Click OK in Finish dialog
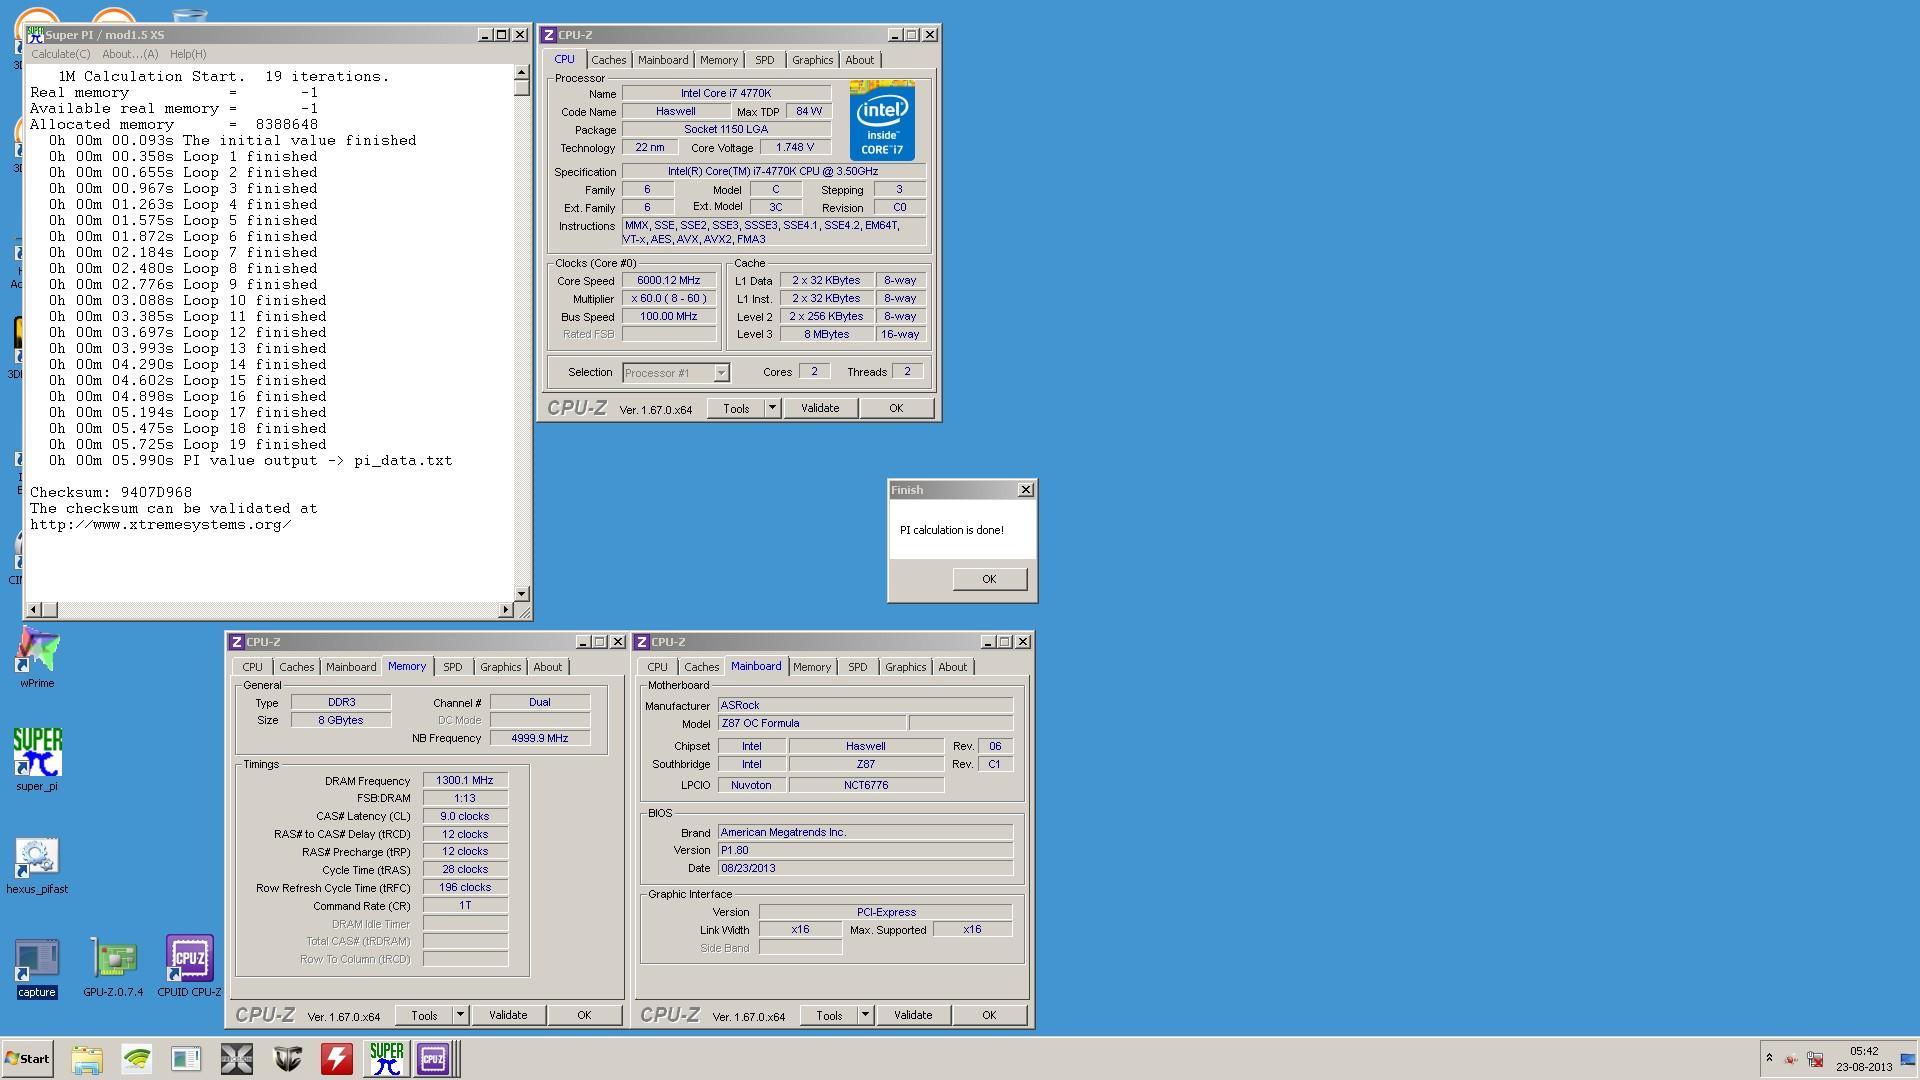This screenshot has height=1080, width=1920. pyautogui.click(x=989, y=579)
